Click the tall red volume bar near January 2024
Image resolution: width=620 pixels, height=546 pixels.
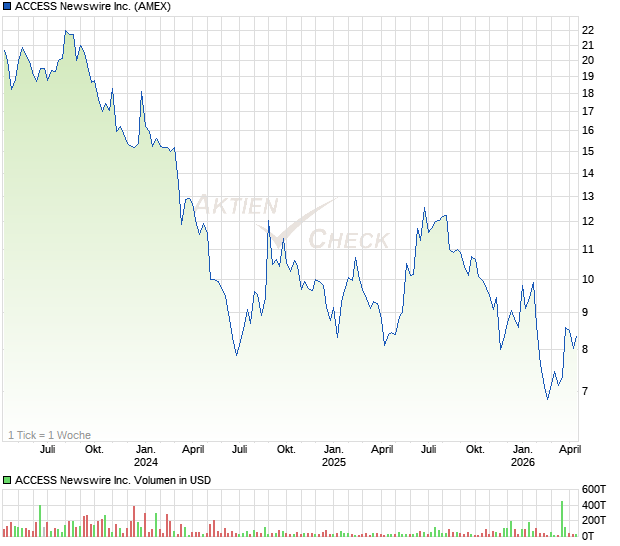tap(134, 521)
